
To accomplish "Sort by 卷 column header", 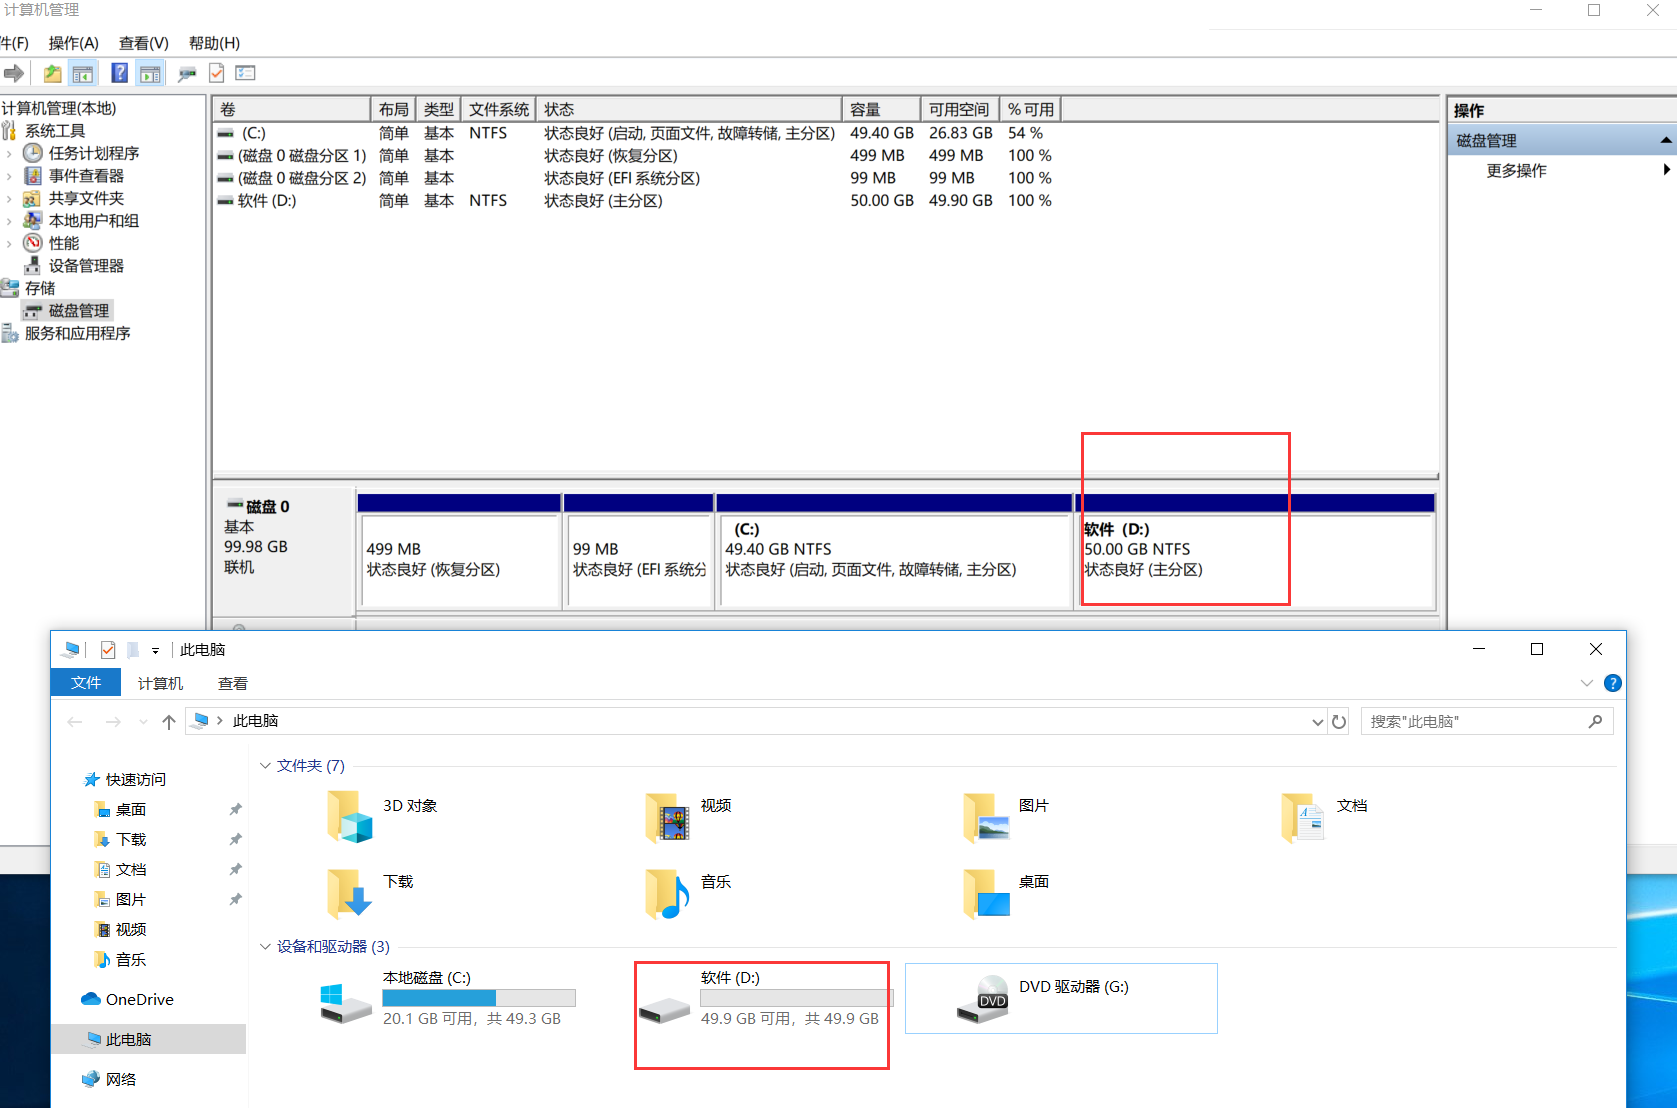I will tap(291, 109).
